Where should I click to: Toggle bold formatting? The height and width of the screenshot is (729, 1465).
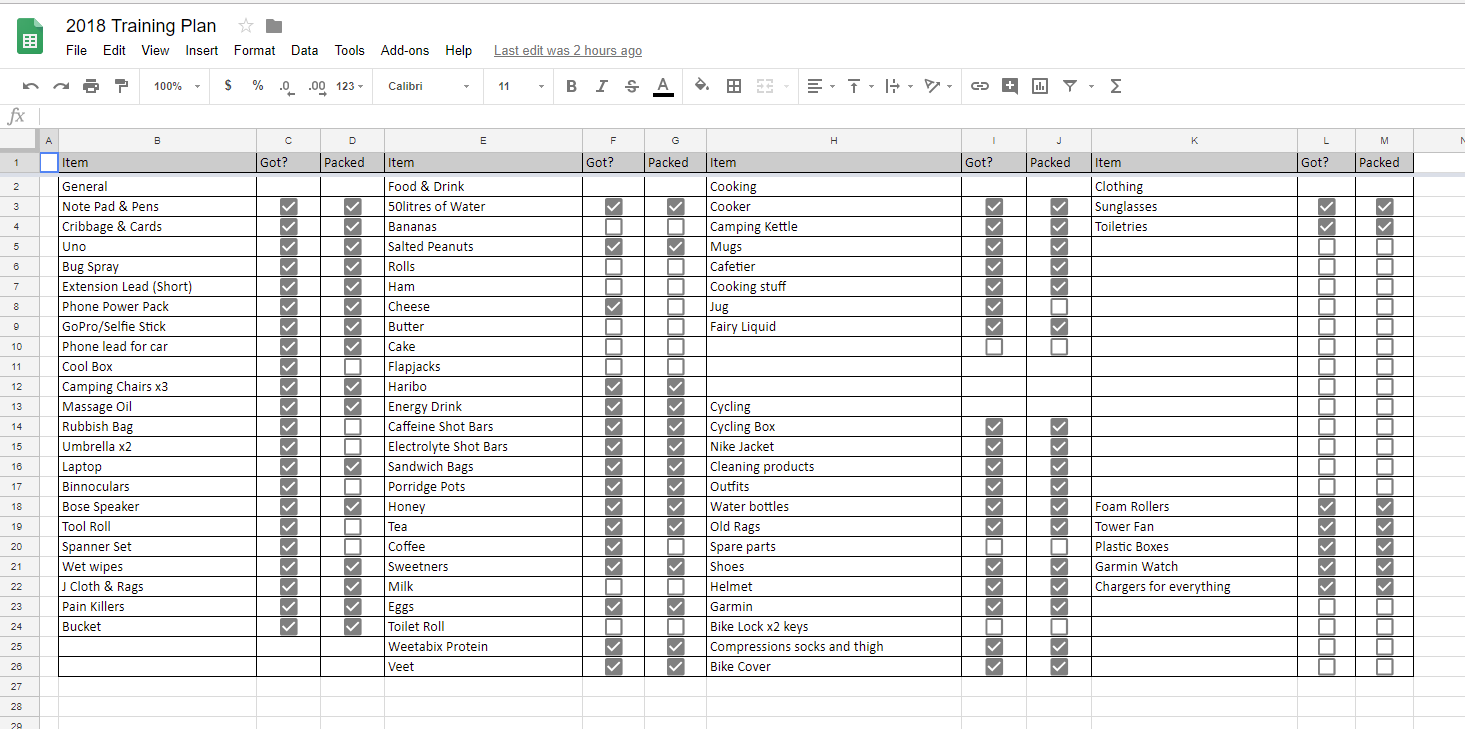(x=571, y=86)
